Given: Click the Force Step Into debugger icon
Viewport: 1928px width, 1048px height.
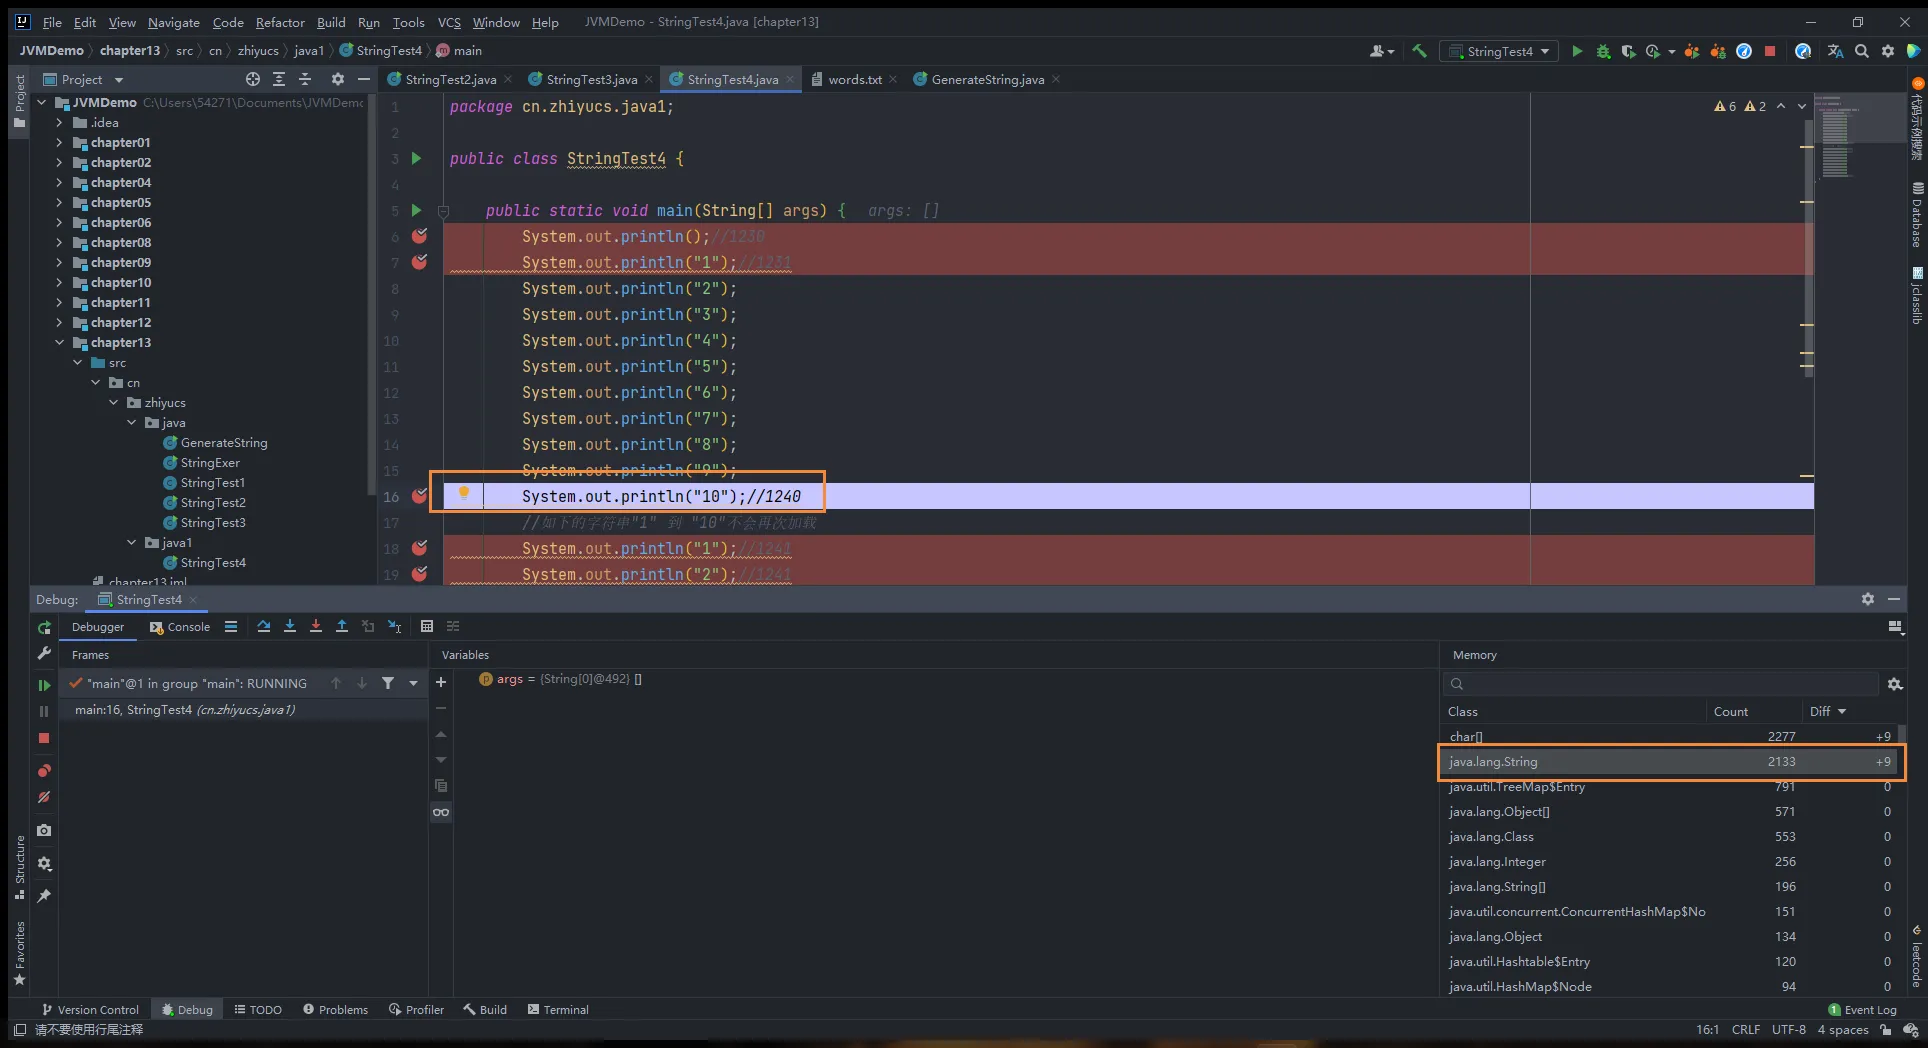Looking at the screenshot, I should 316,626.
